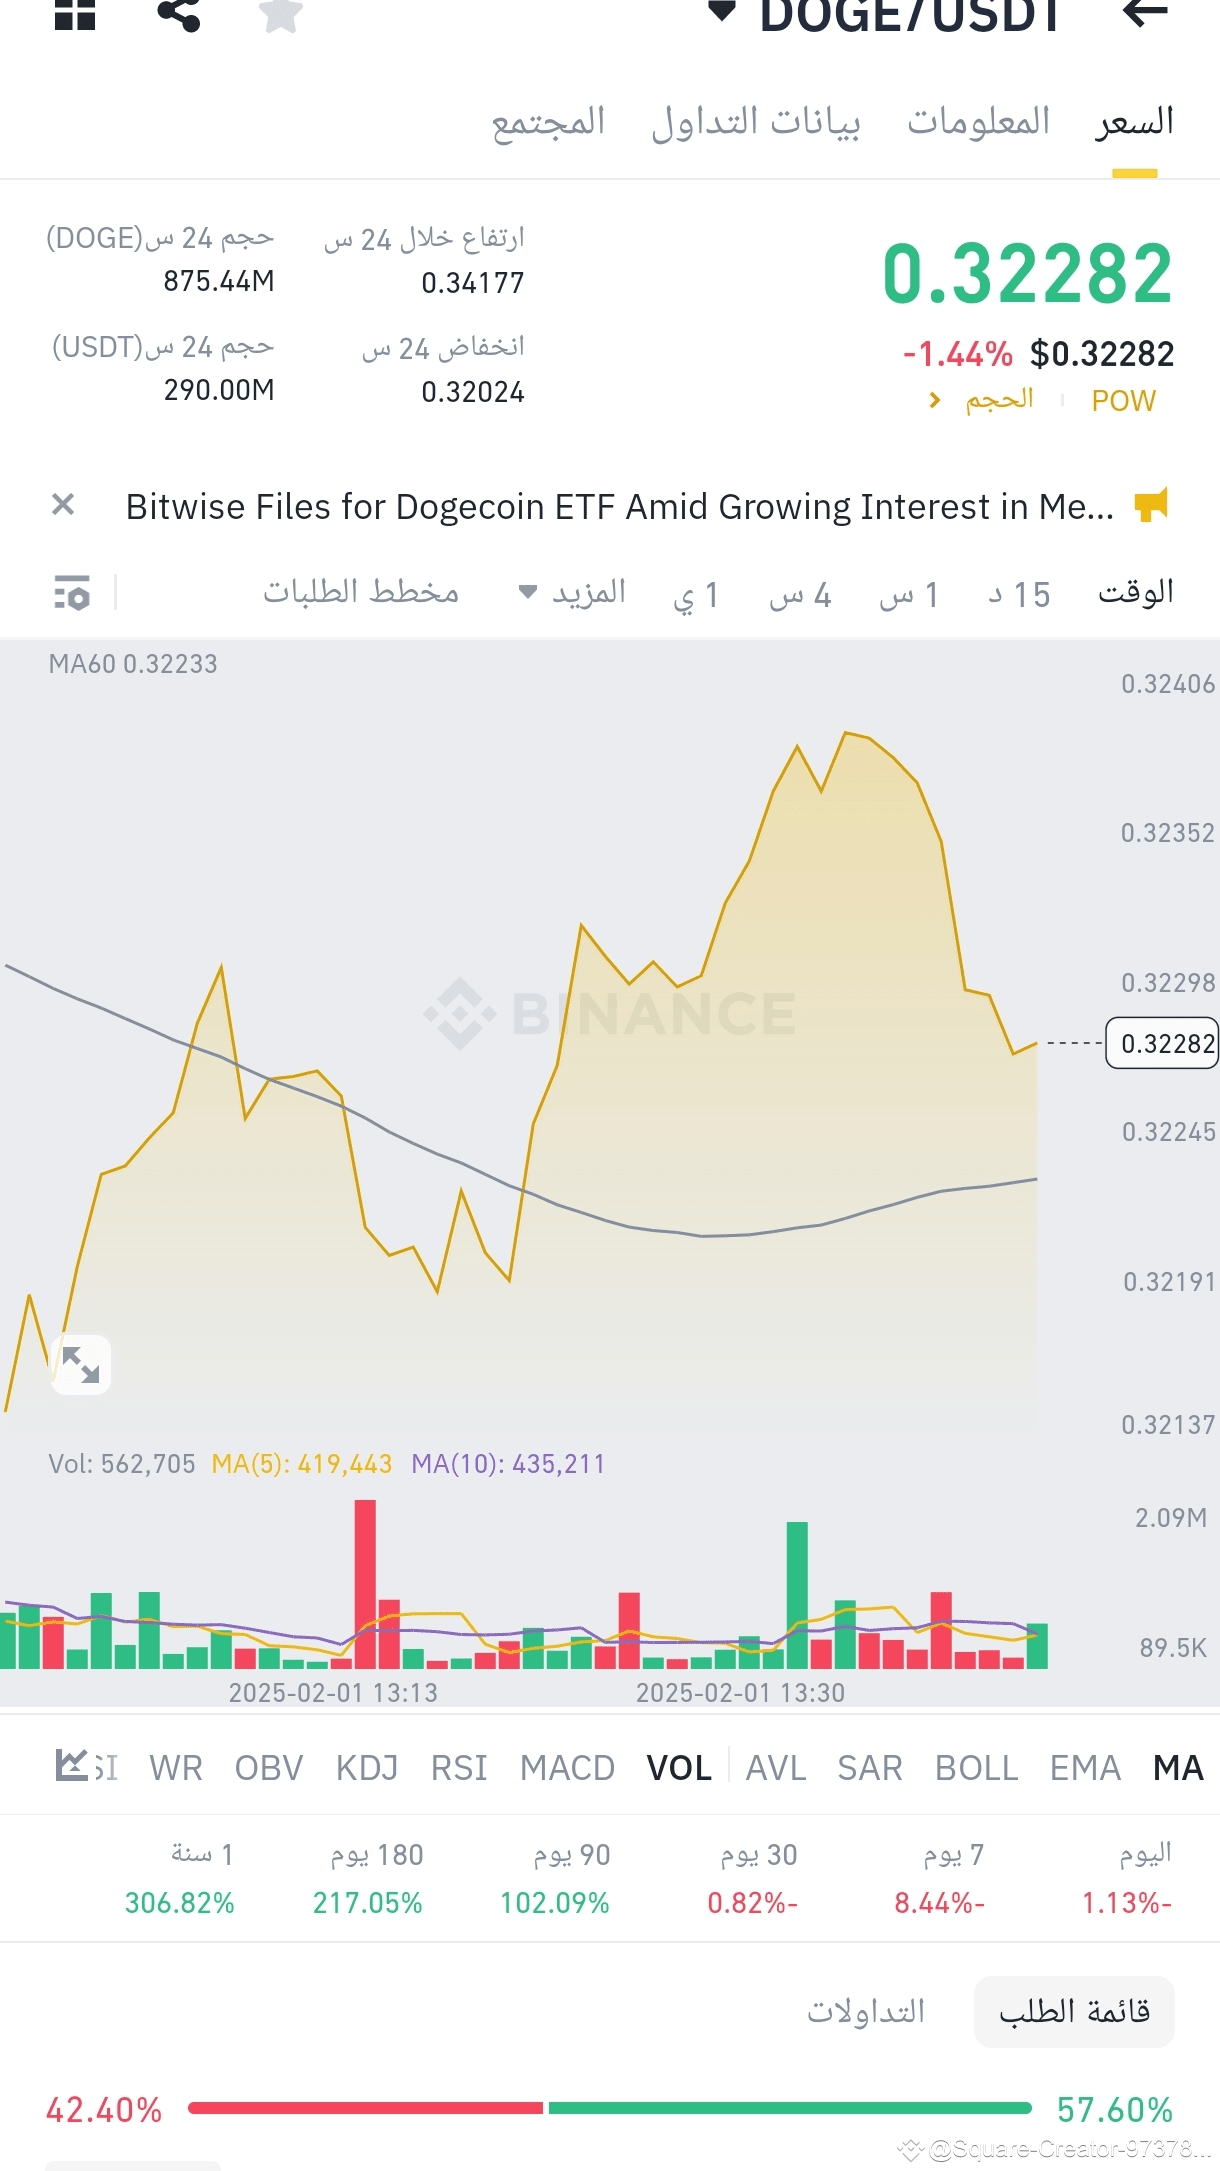The height and width of the screenshot is (2171, 1220).
Task: Share the DOGE/USDT chart
Action: [178, 15]
